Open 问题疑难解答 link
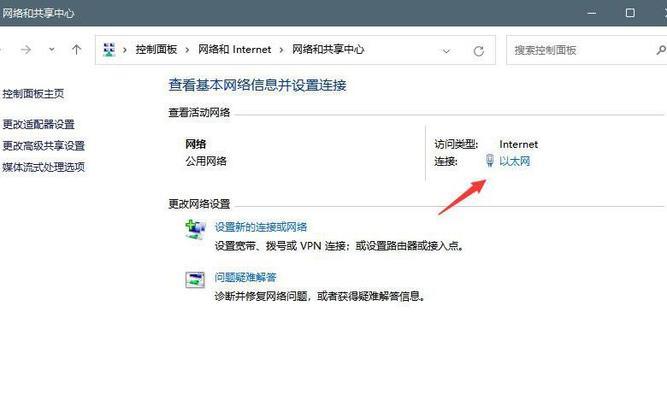Image resolution: width=667 pixels, height=400 pixels. pos(245,277)
